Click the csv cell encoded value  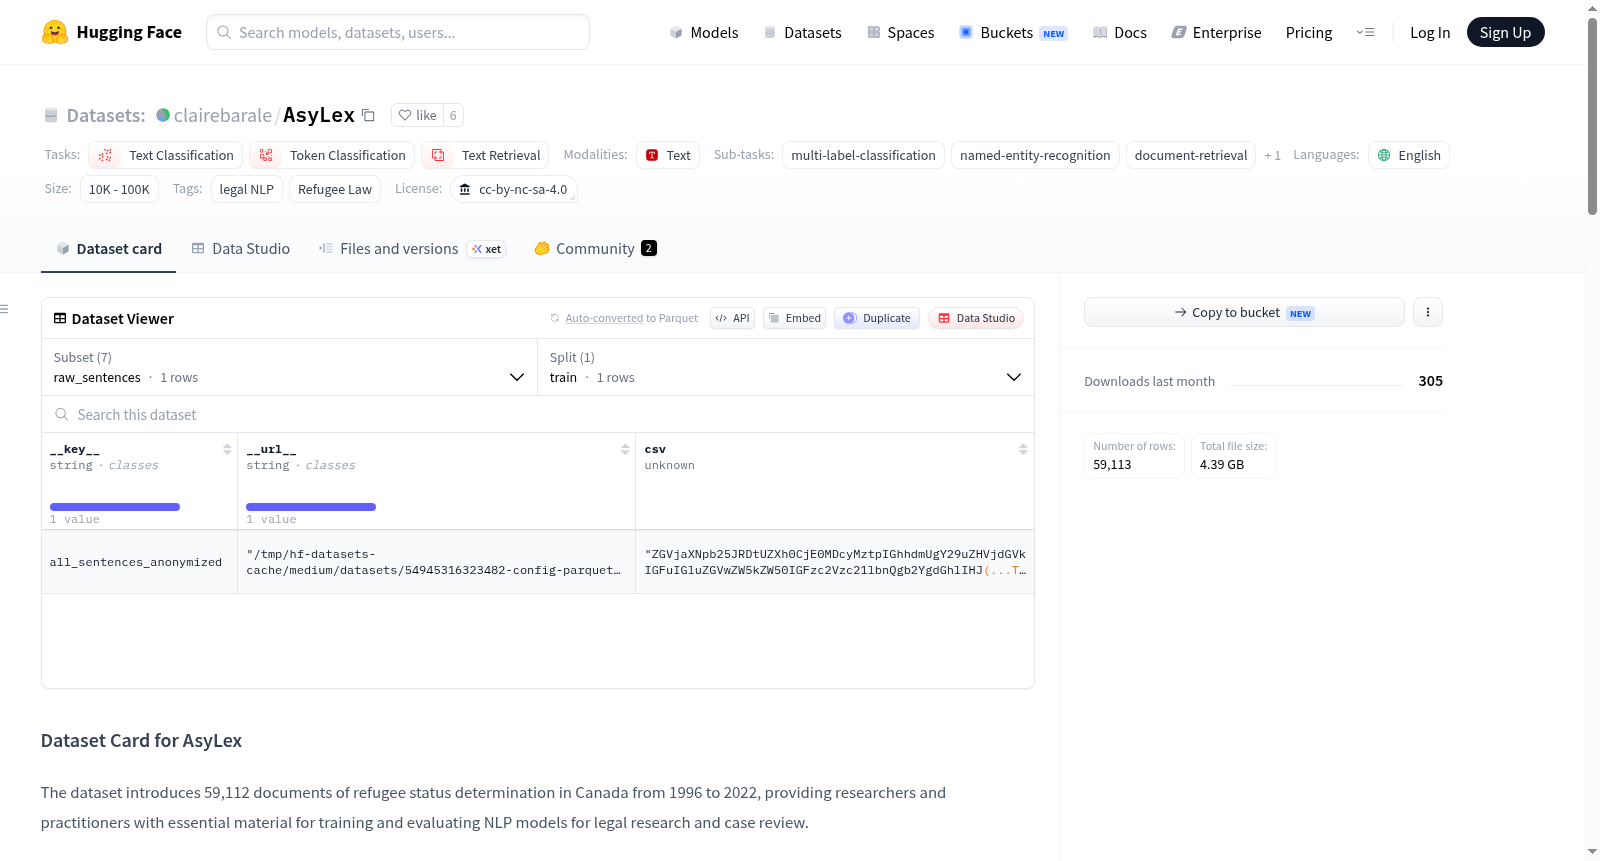click(835, 562)
